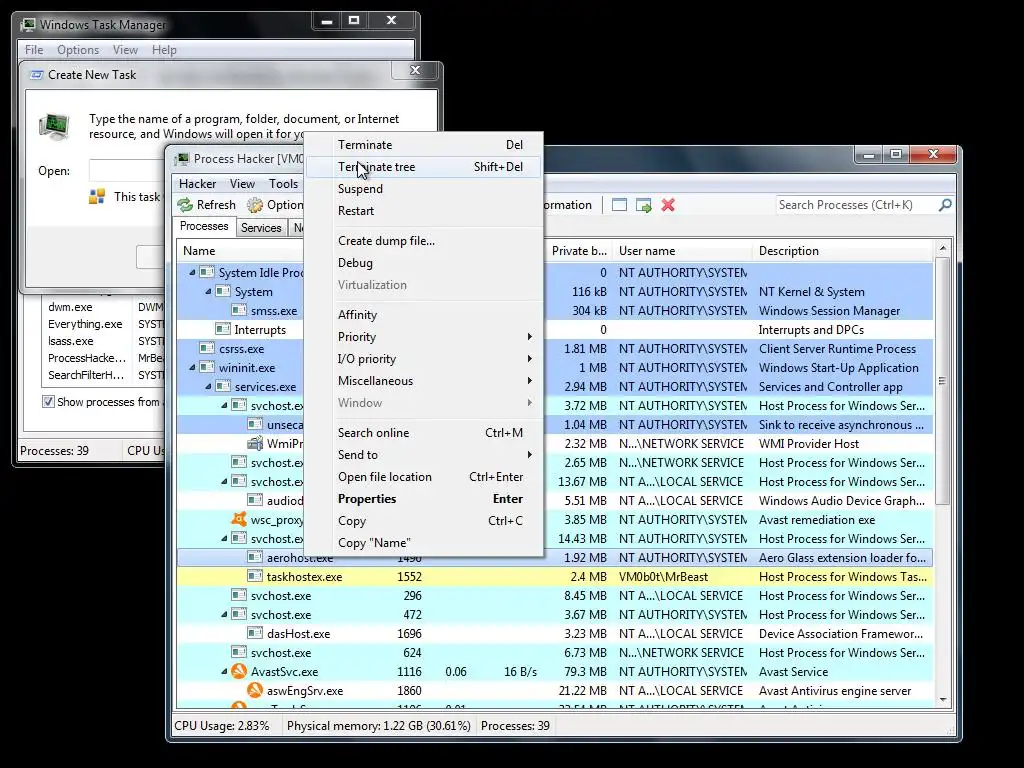
Task: Select WMI Provider Host description cell
Action: coord(808,444)
